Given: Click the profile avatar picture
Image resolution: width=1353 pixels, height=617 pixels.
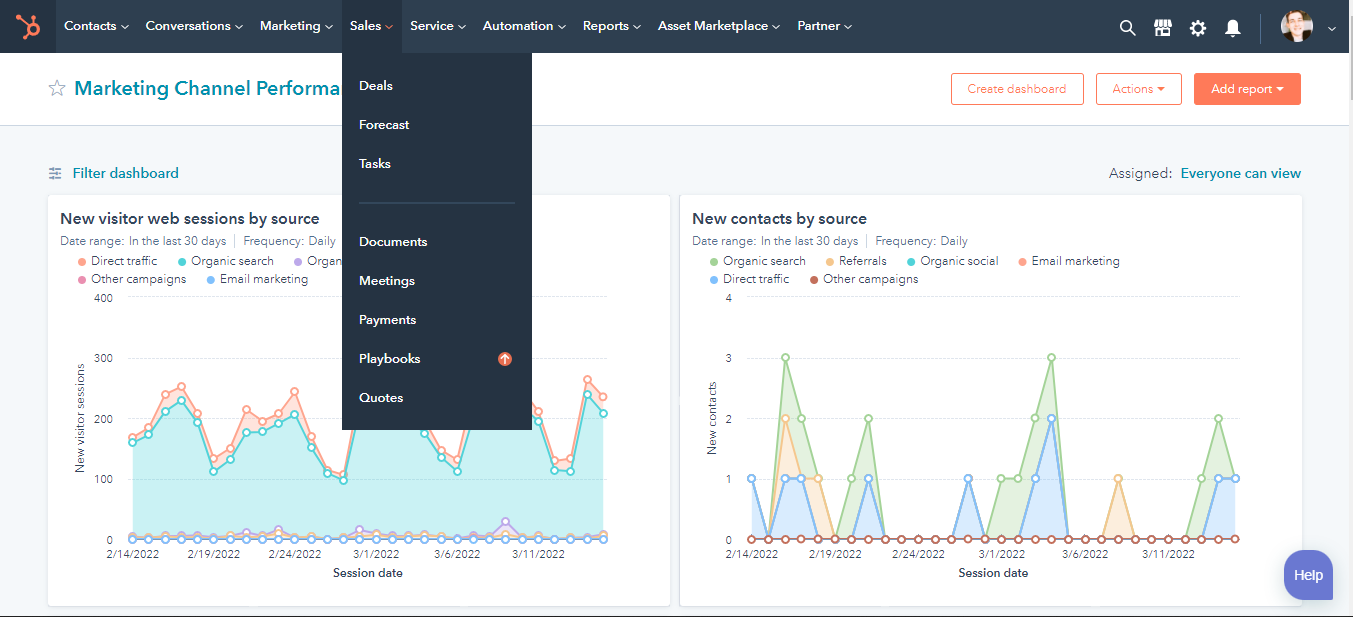Looking at the screenshot, I should 1297,26.
